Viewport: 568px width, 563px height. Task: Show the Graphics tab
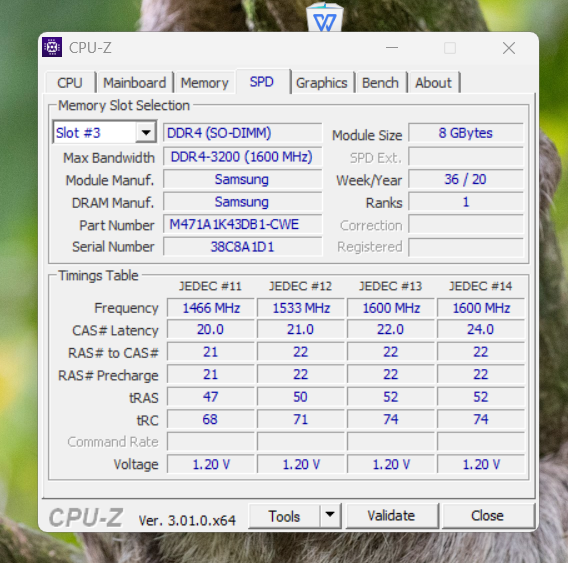322,83
